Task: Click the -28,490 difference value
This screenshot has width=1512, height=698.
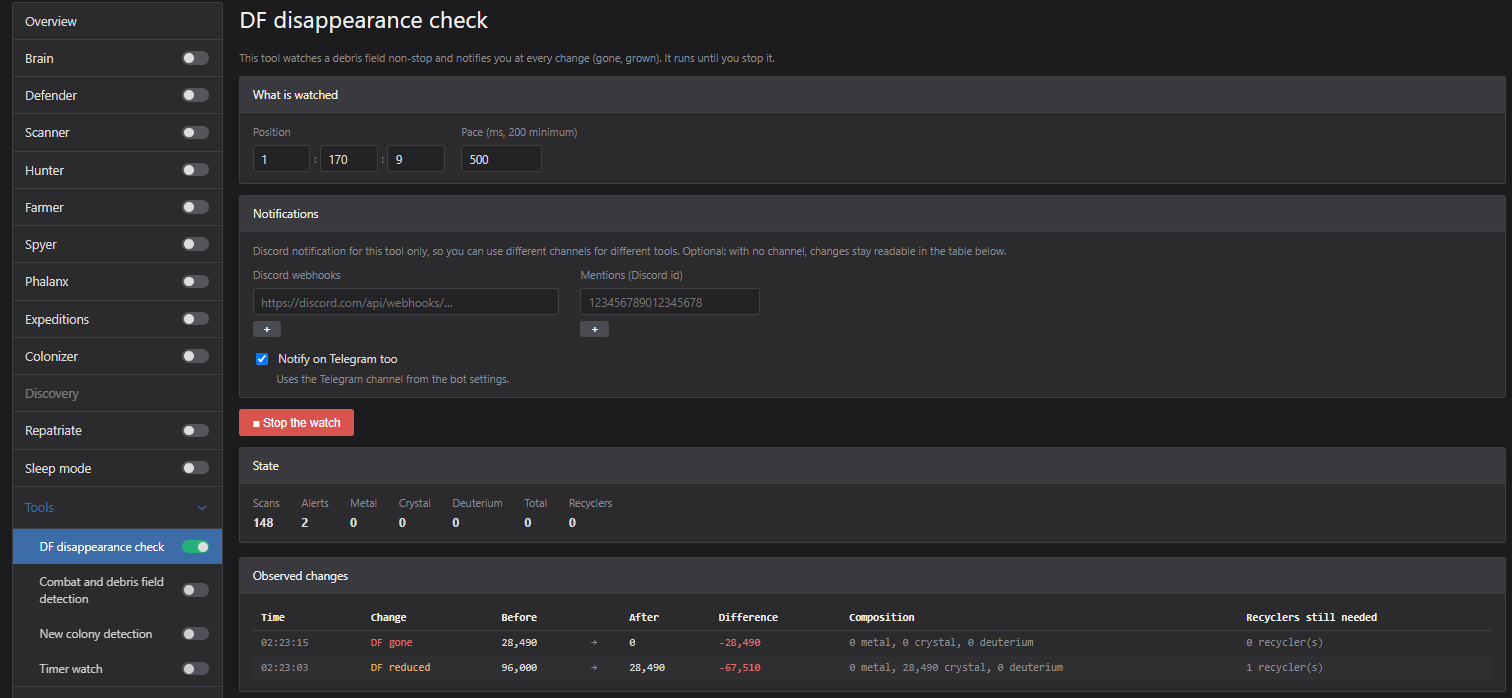Action: [739, 642]
